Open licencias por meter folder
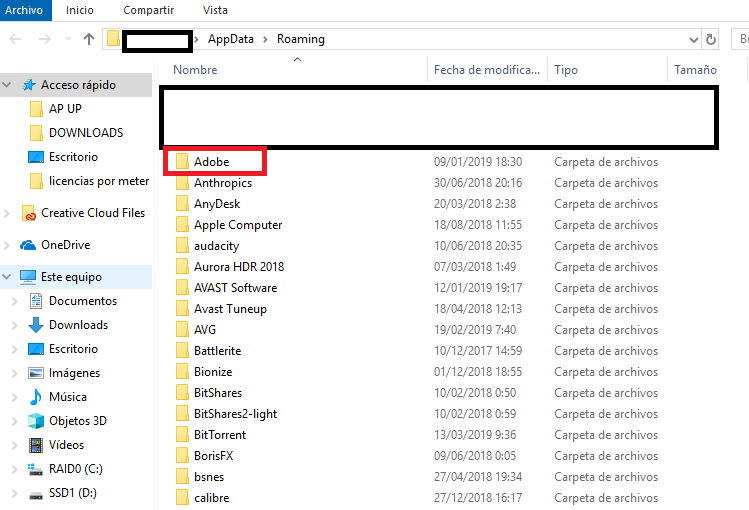 click(x=99, y=181)
